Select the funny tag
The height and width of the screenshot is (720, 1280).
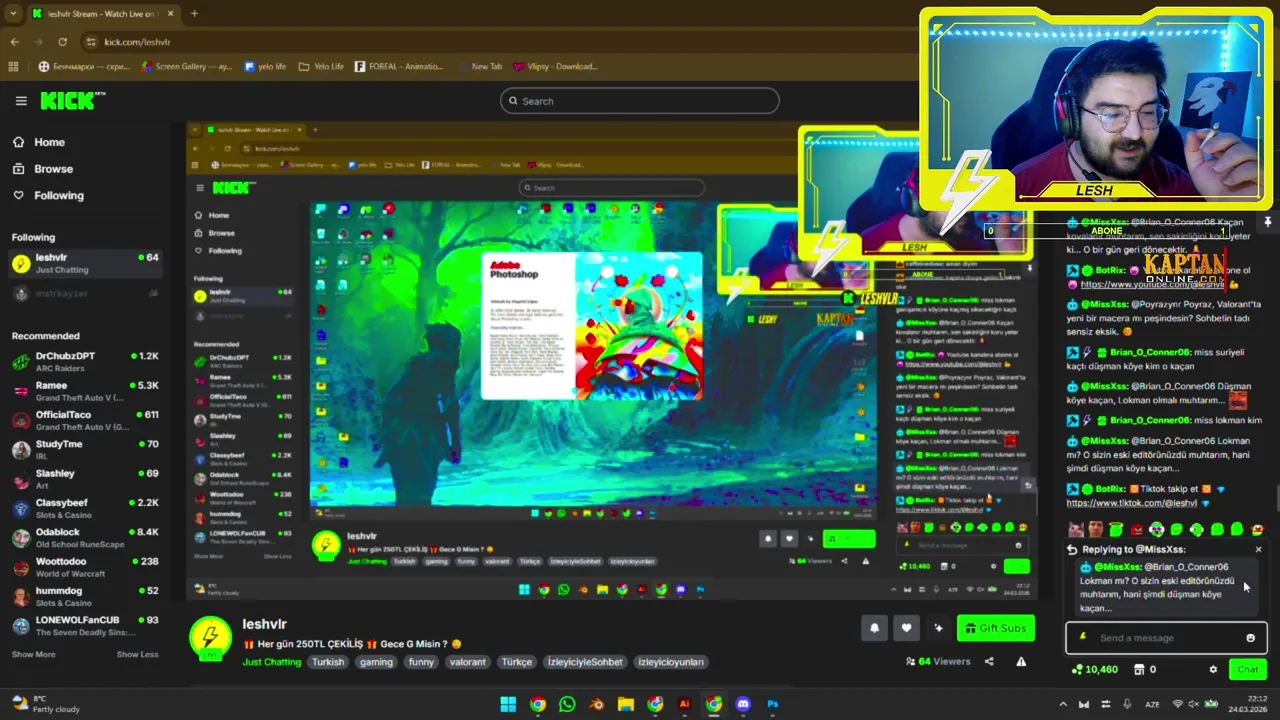pos(421,662)
